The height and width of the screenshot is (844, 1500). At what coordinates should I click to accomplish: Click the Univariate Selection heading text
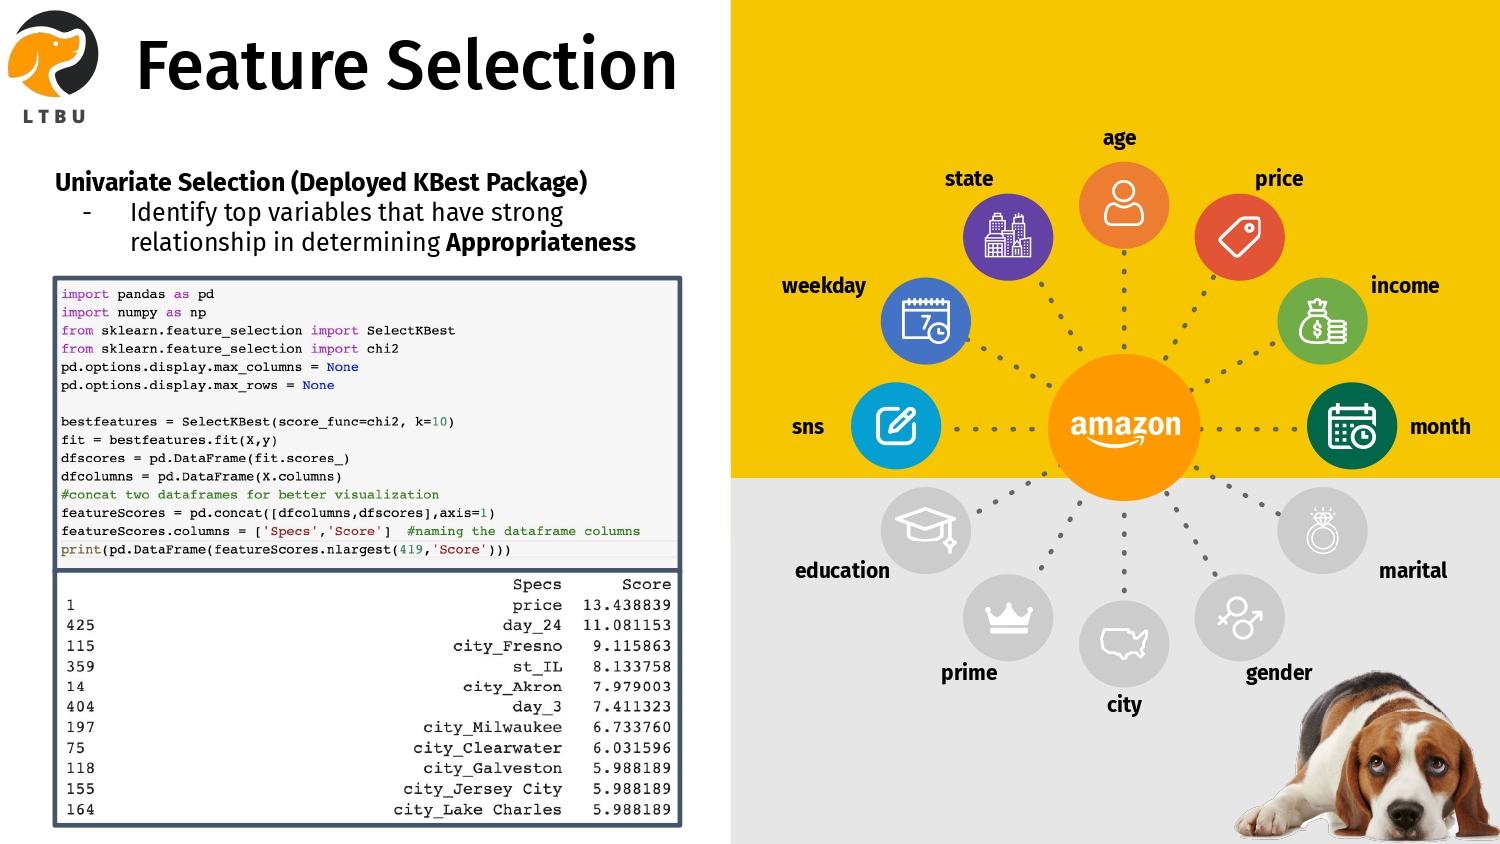tap(321, 182)
